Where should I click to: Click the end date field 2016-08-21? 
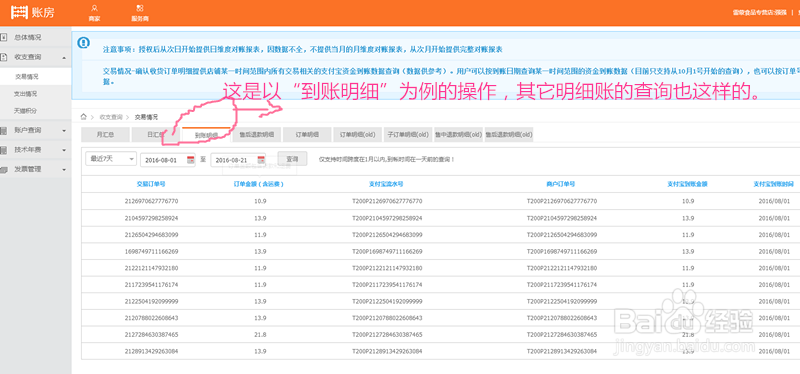click(238, 160)
